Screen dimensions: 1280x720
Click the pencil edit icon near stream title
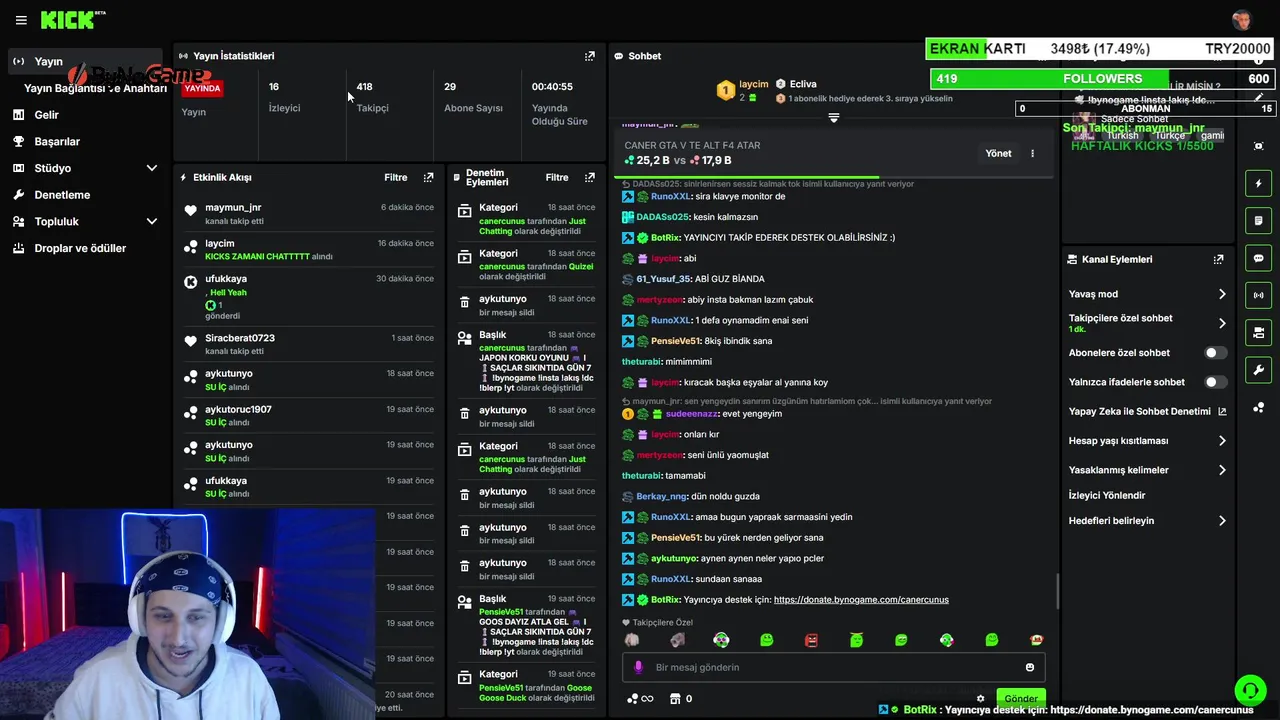tap(1258, 98)
